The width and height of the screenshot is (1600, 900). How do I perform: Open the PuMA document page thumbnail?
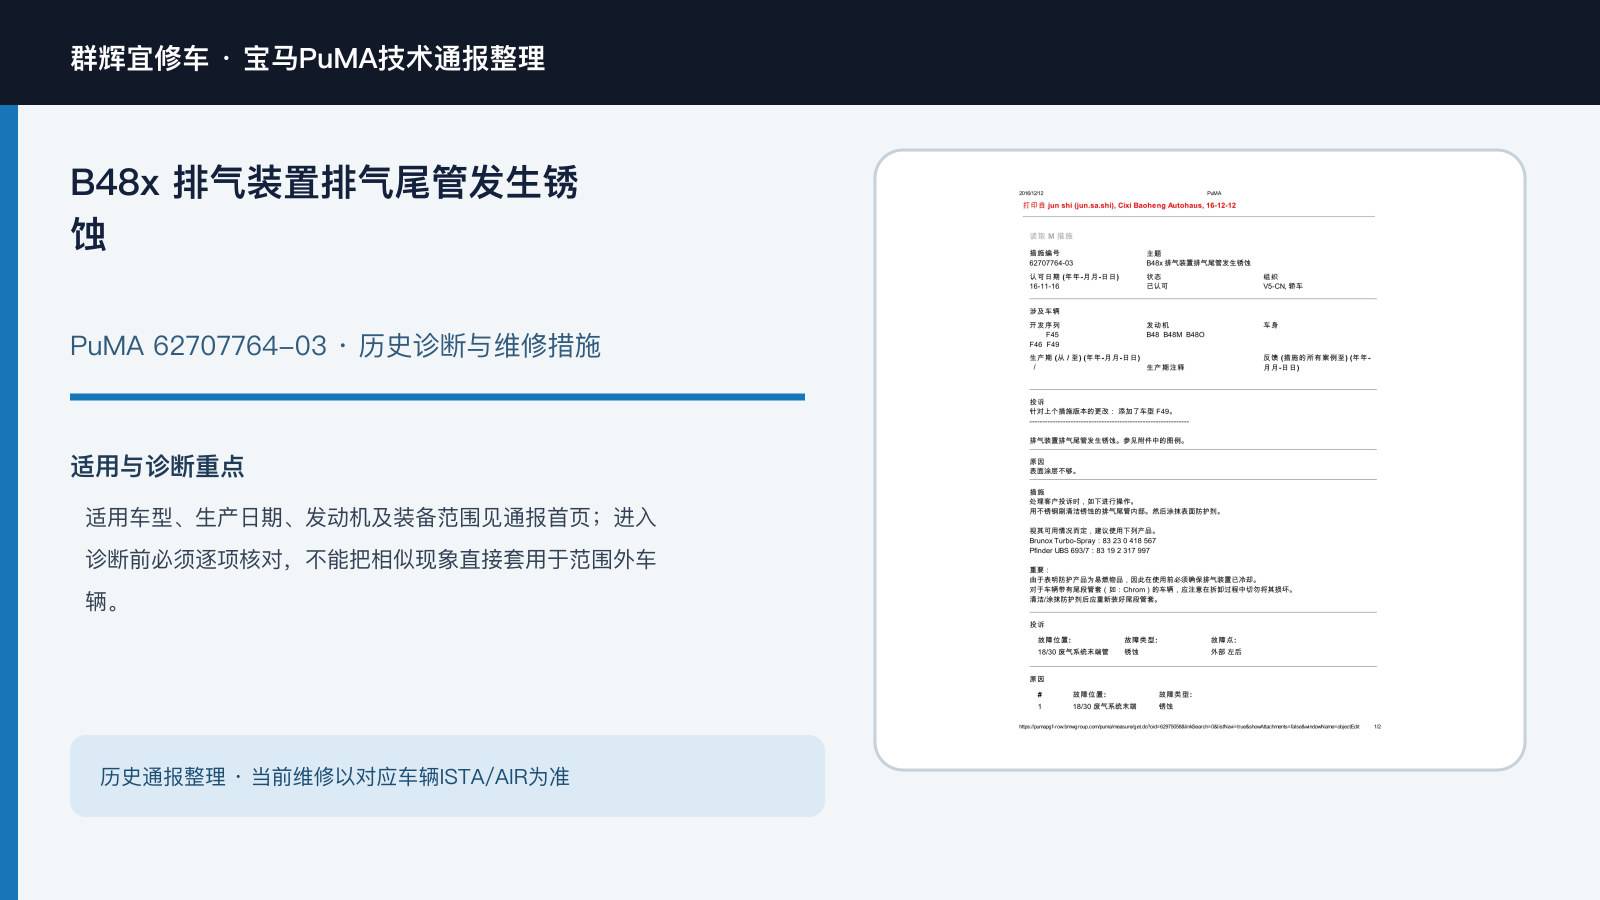point(1200,460)
